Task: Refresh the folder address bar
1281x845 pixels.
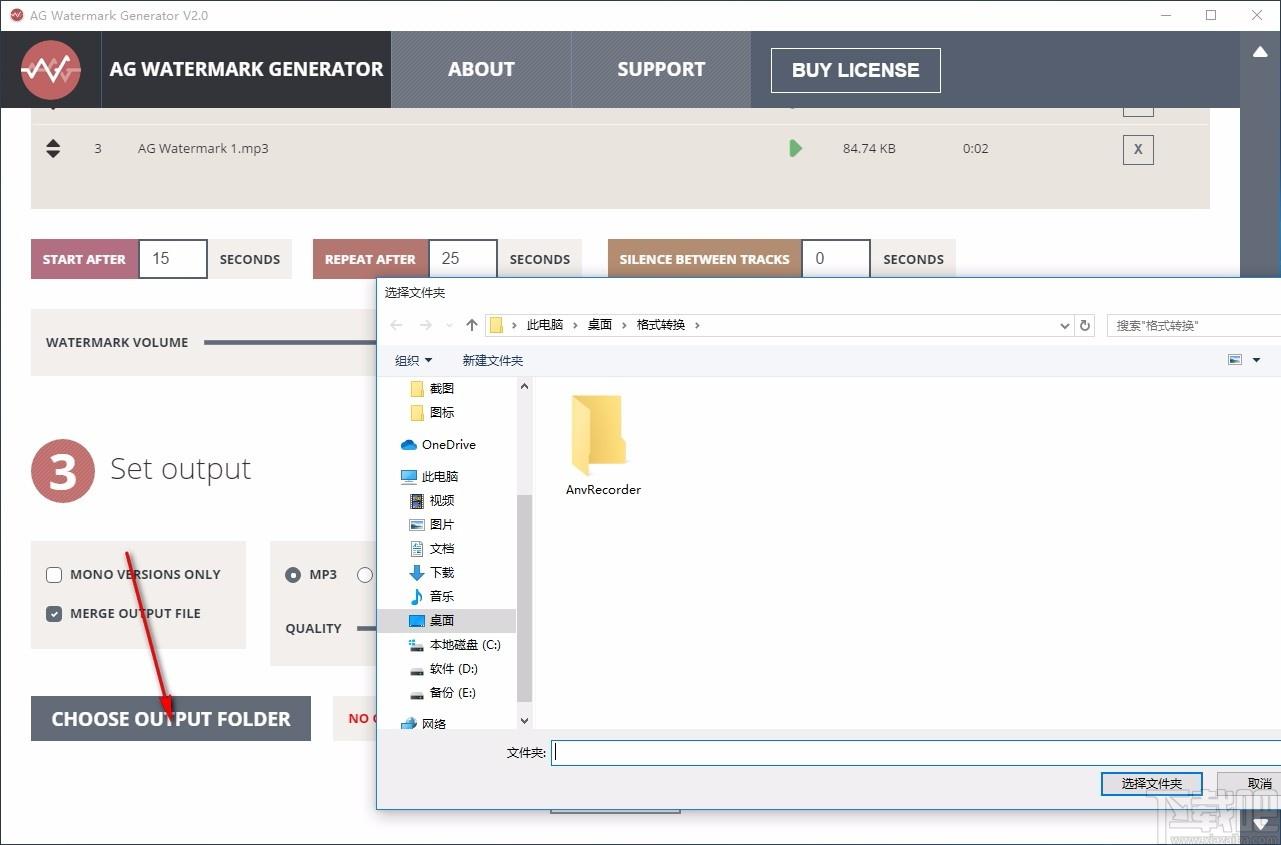Action: pos(1085,325)
